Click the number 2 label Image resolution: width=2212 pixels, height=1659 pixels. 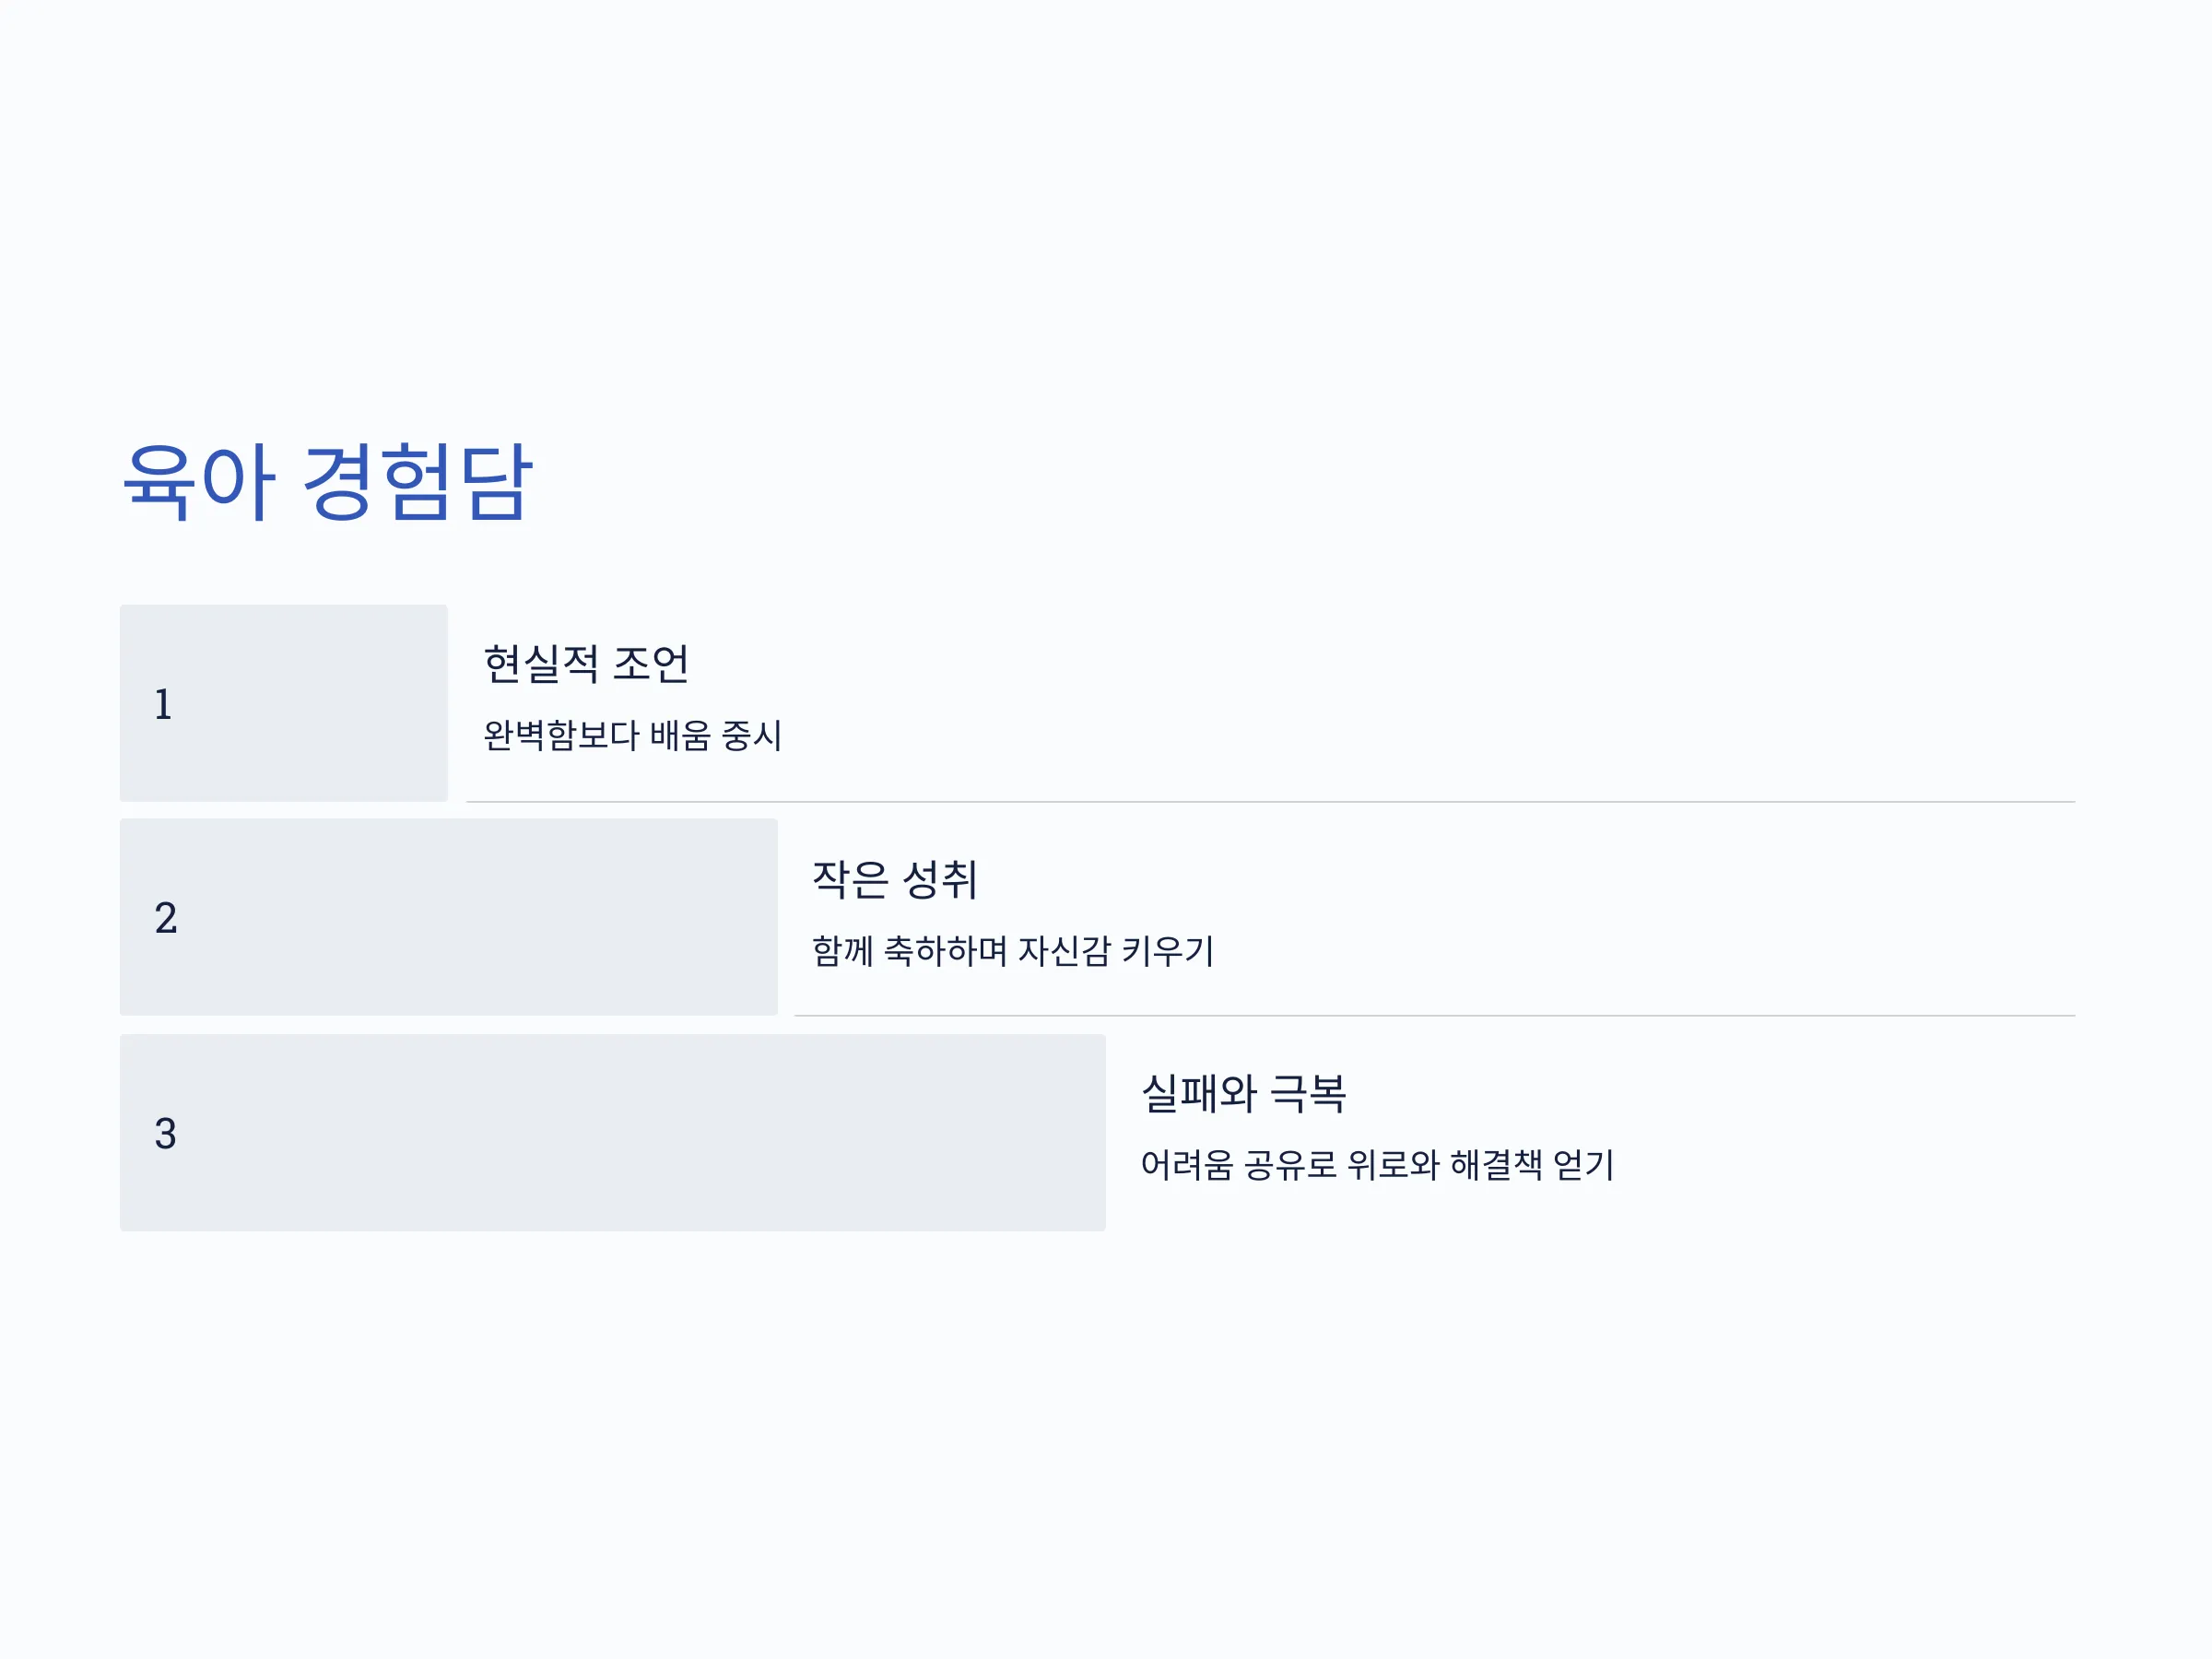(166, 918)
